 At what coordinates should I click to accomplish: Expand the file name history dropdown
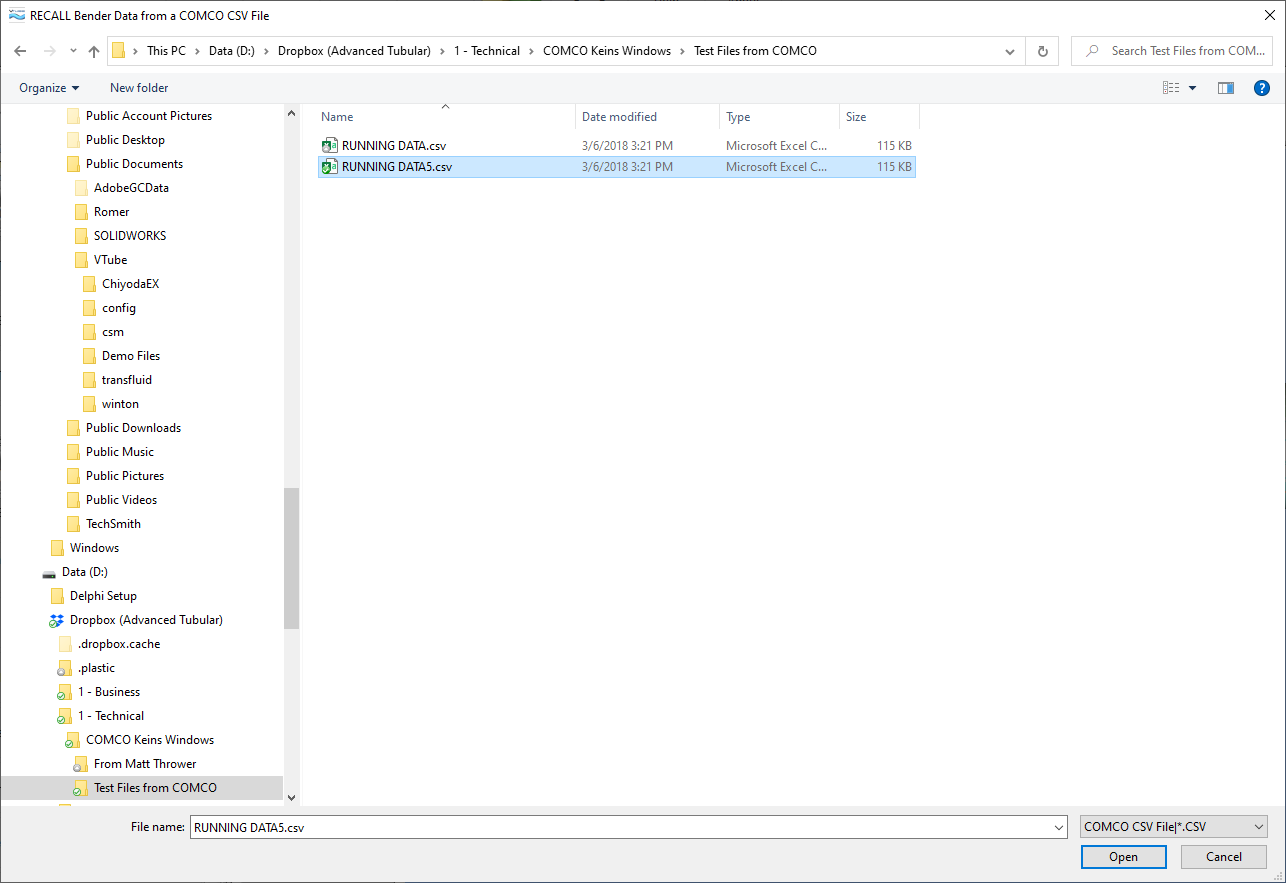[x=1059, y=827]
